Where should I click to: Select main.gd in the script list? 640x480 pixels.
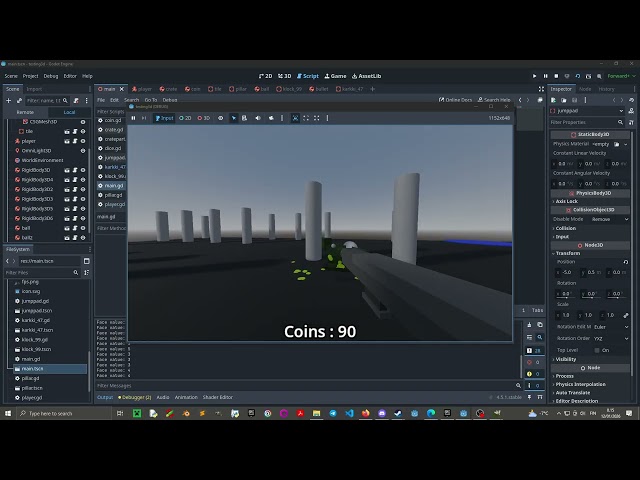[111, 186]
